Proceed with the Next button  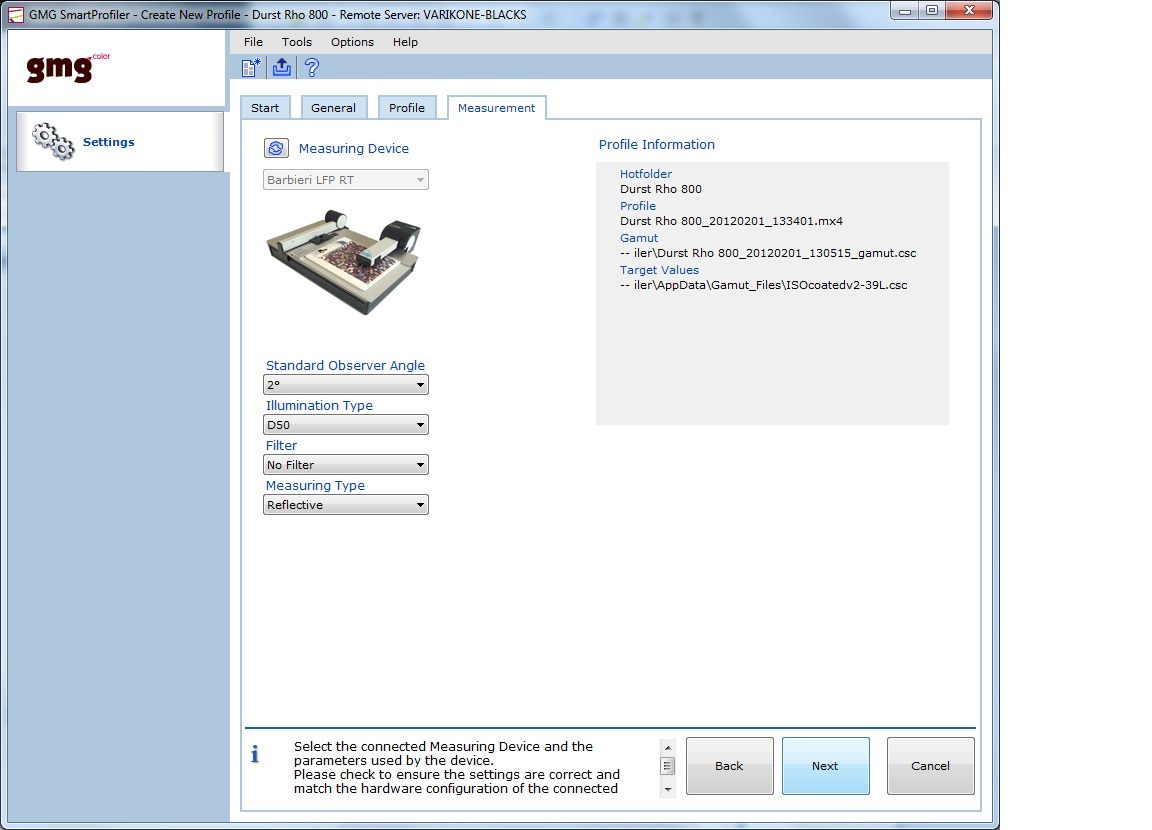(826, 765)
